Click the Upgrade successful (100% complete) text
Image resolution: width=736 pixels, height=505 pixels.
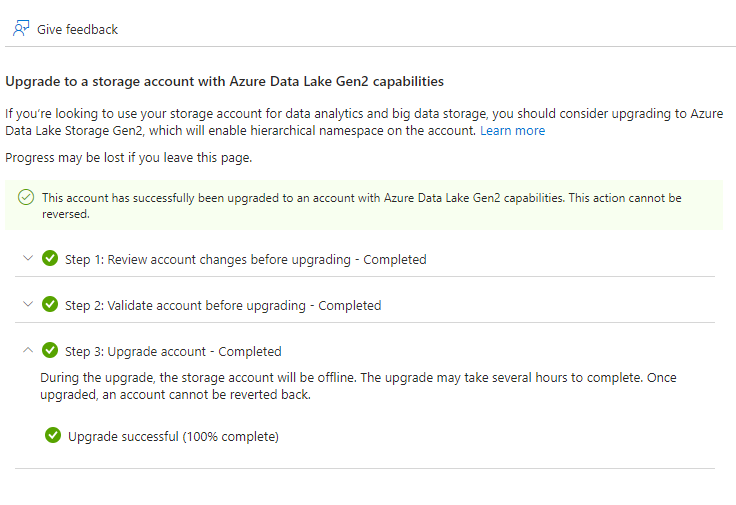point(173,437)
